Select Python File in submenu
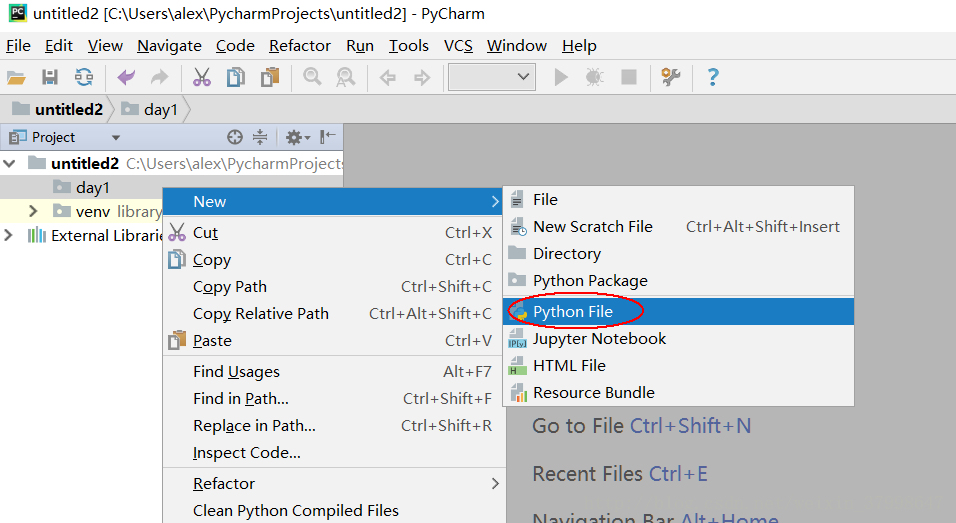Image resolution: width=956 pixels, height=523 pixels. point(679,311)
